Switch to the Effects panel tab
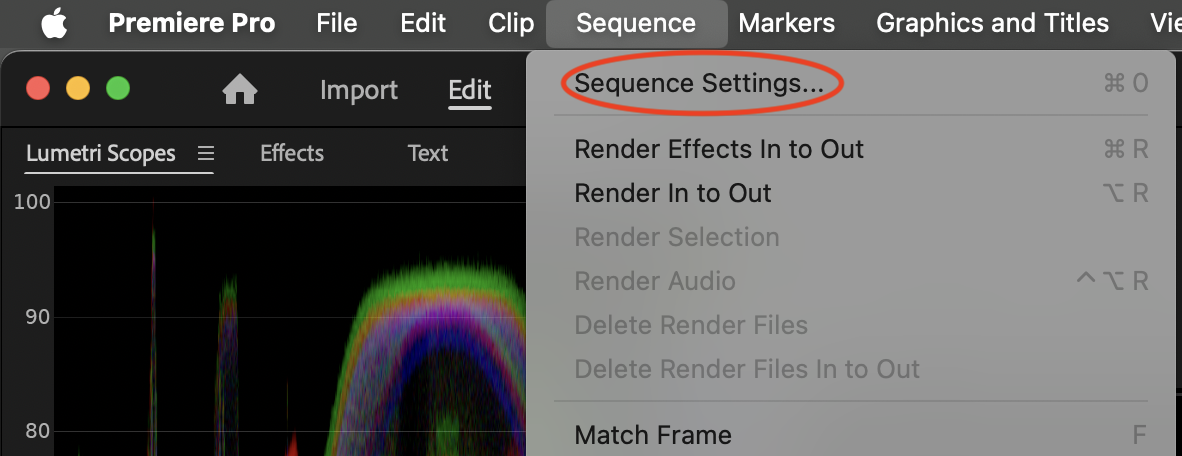Screen dimensions: 1182x456 tap(292, 153)
